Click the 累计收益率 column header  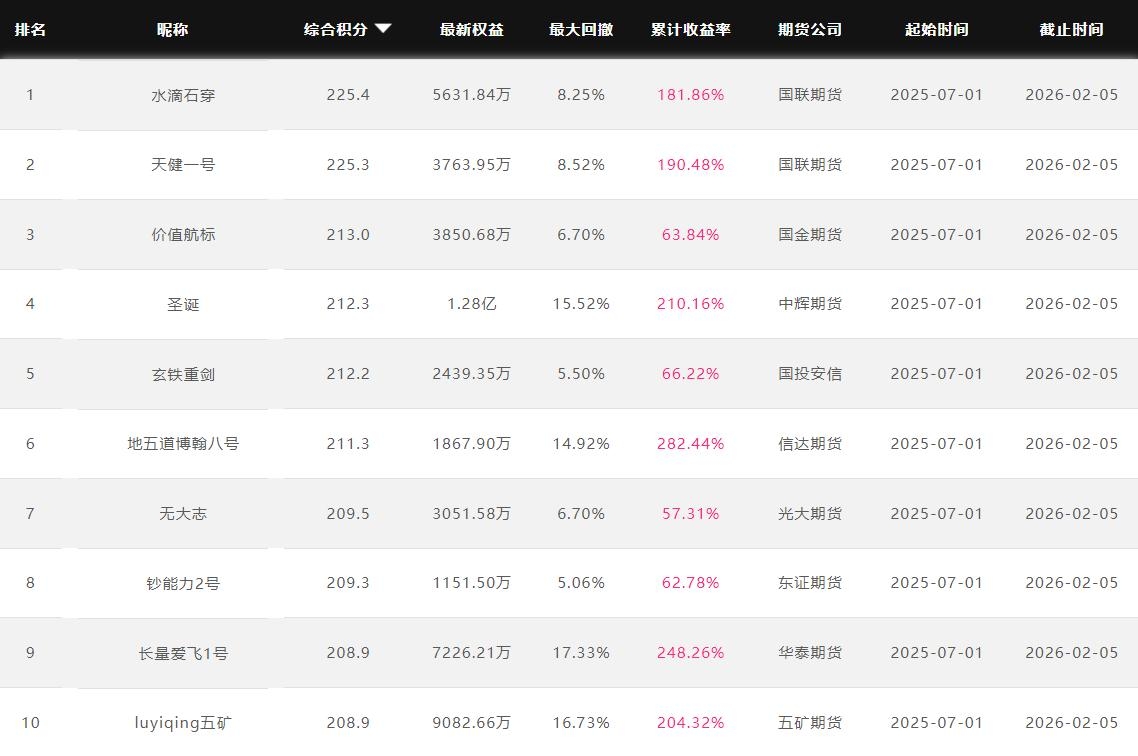pyautogui.click(x=690, y=29)
